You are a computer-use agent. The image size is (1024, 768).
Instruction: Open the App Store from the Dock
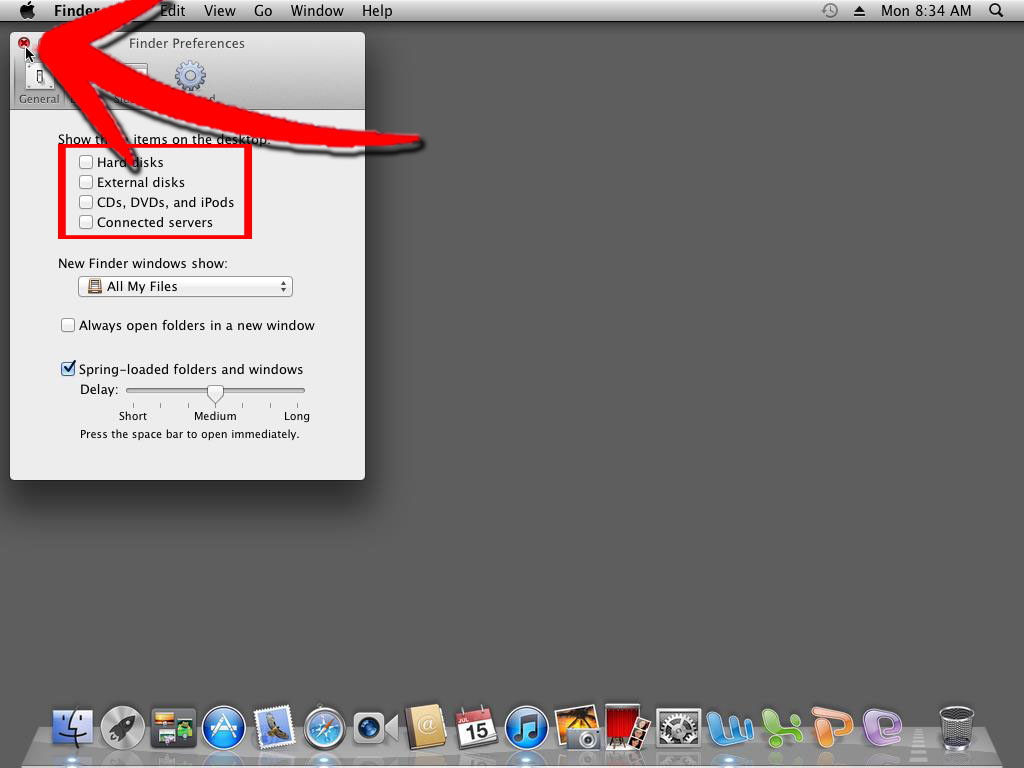click(223, 727)
